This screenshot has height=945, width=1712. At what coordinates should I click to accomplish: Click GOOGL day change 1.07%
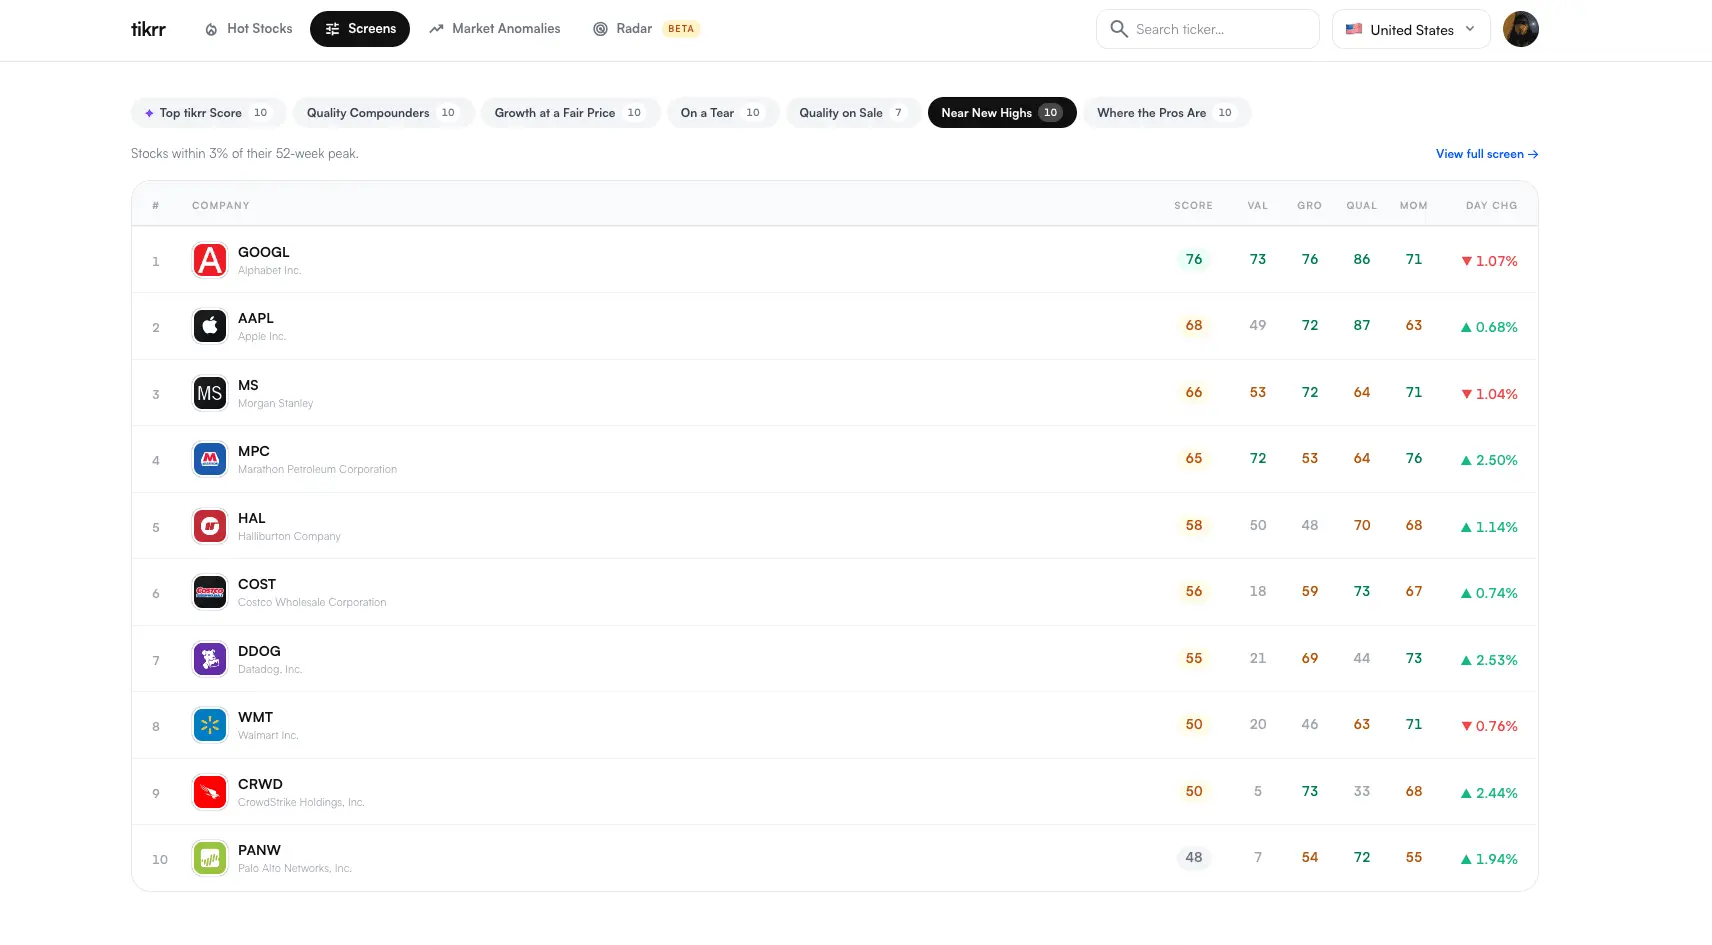[1489, 261]
